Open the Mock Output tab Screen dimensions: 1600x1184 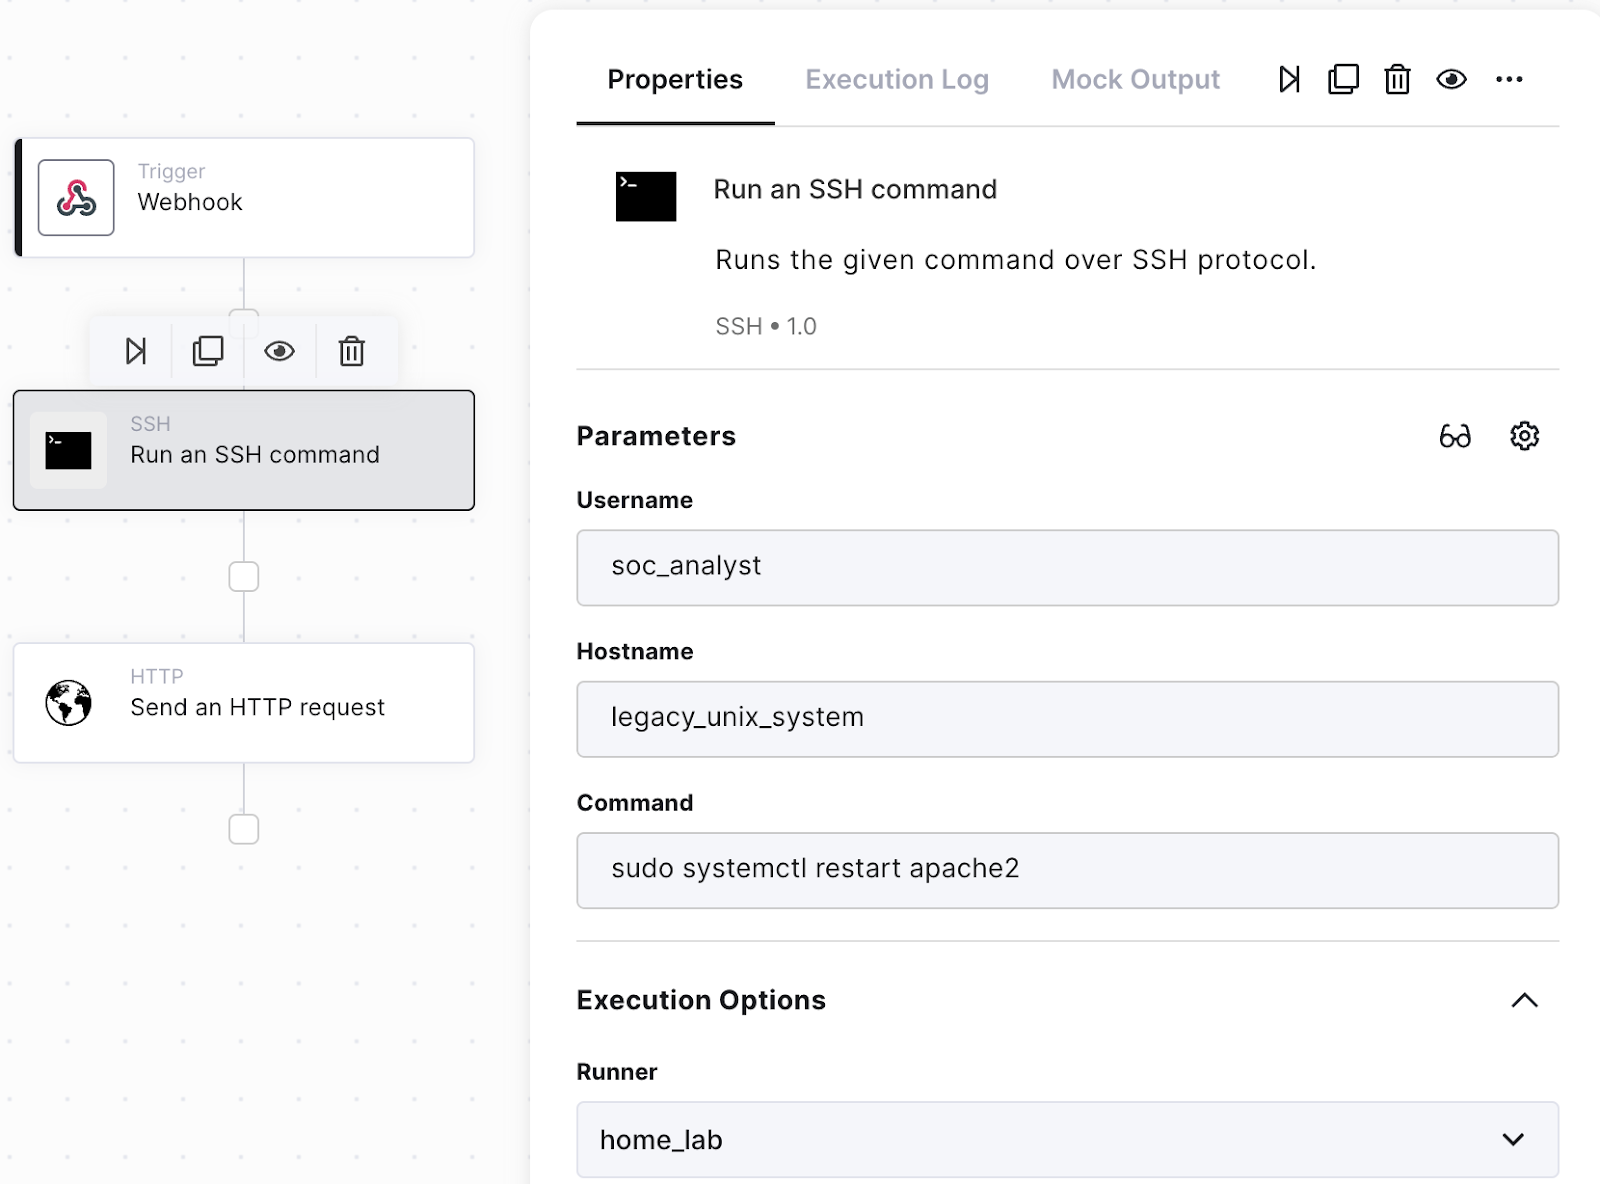click(x=1134, y=80)
